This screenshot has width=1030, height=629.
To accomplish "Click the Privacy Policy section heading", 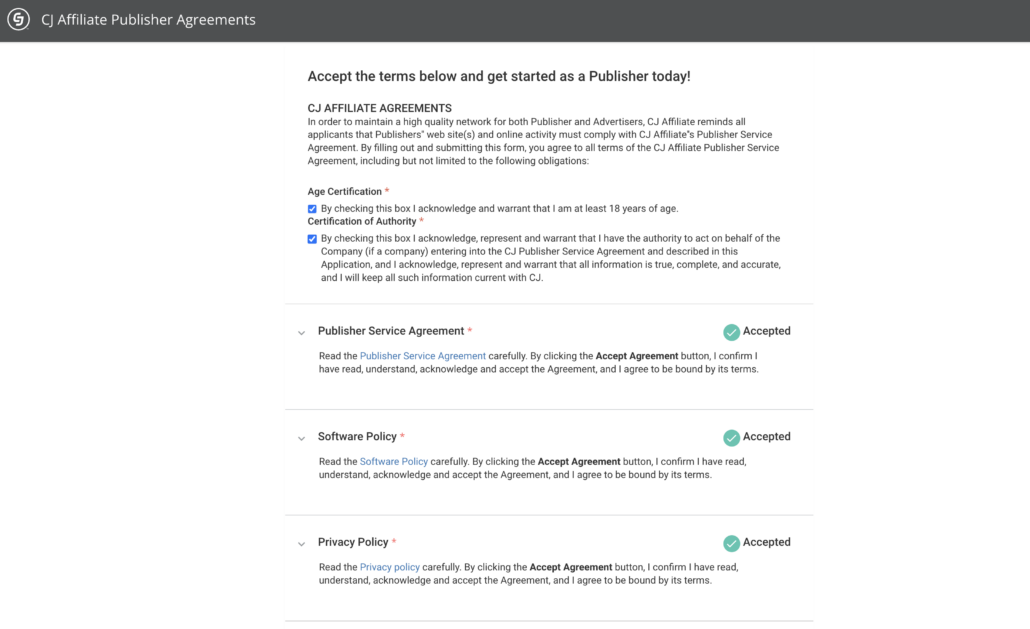I will tap(353, 542).
